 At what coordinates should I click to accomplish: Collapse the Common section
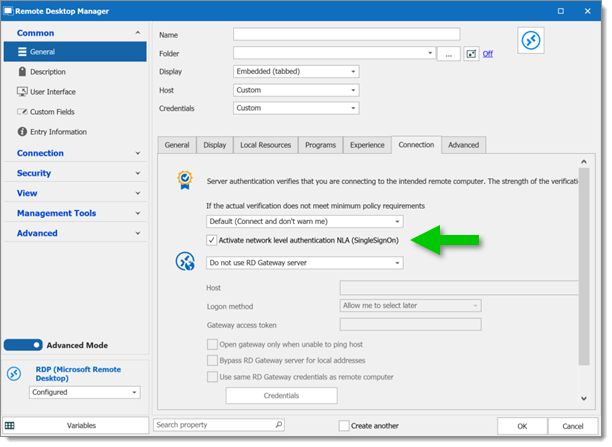(138, 32)
